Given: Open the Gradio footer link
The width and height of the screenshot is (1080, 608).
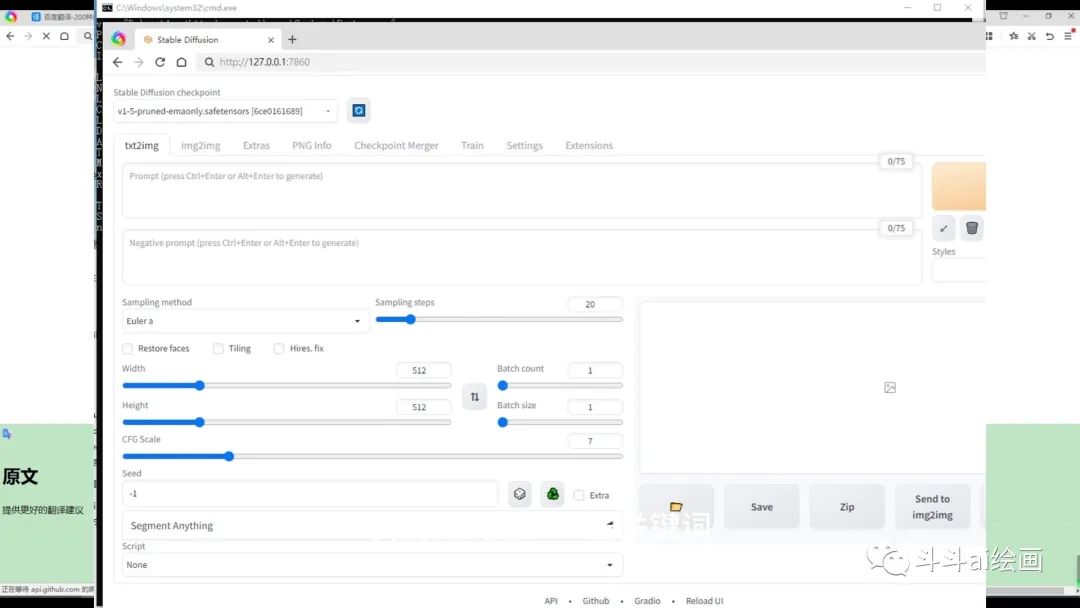Looking at the screenshot, I should (647, 601).
